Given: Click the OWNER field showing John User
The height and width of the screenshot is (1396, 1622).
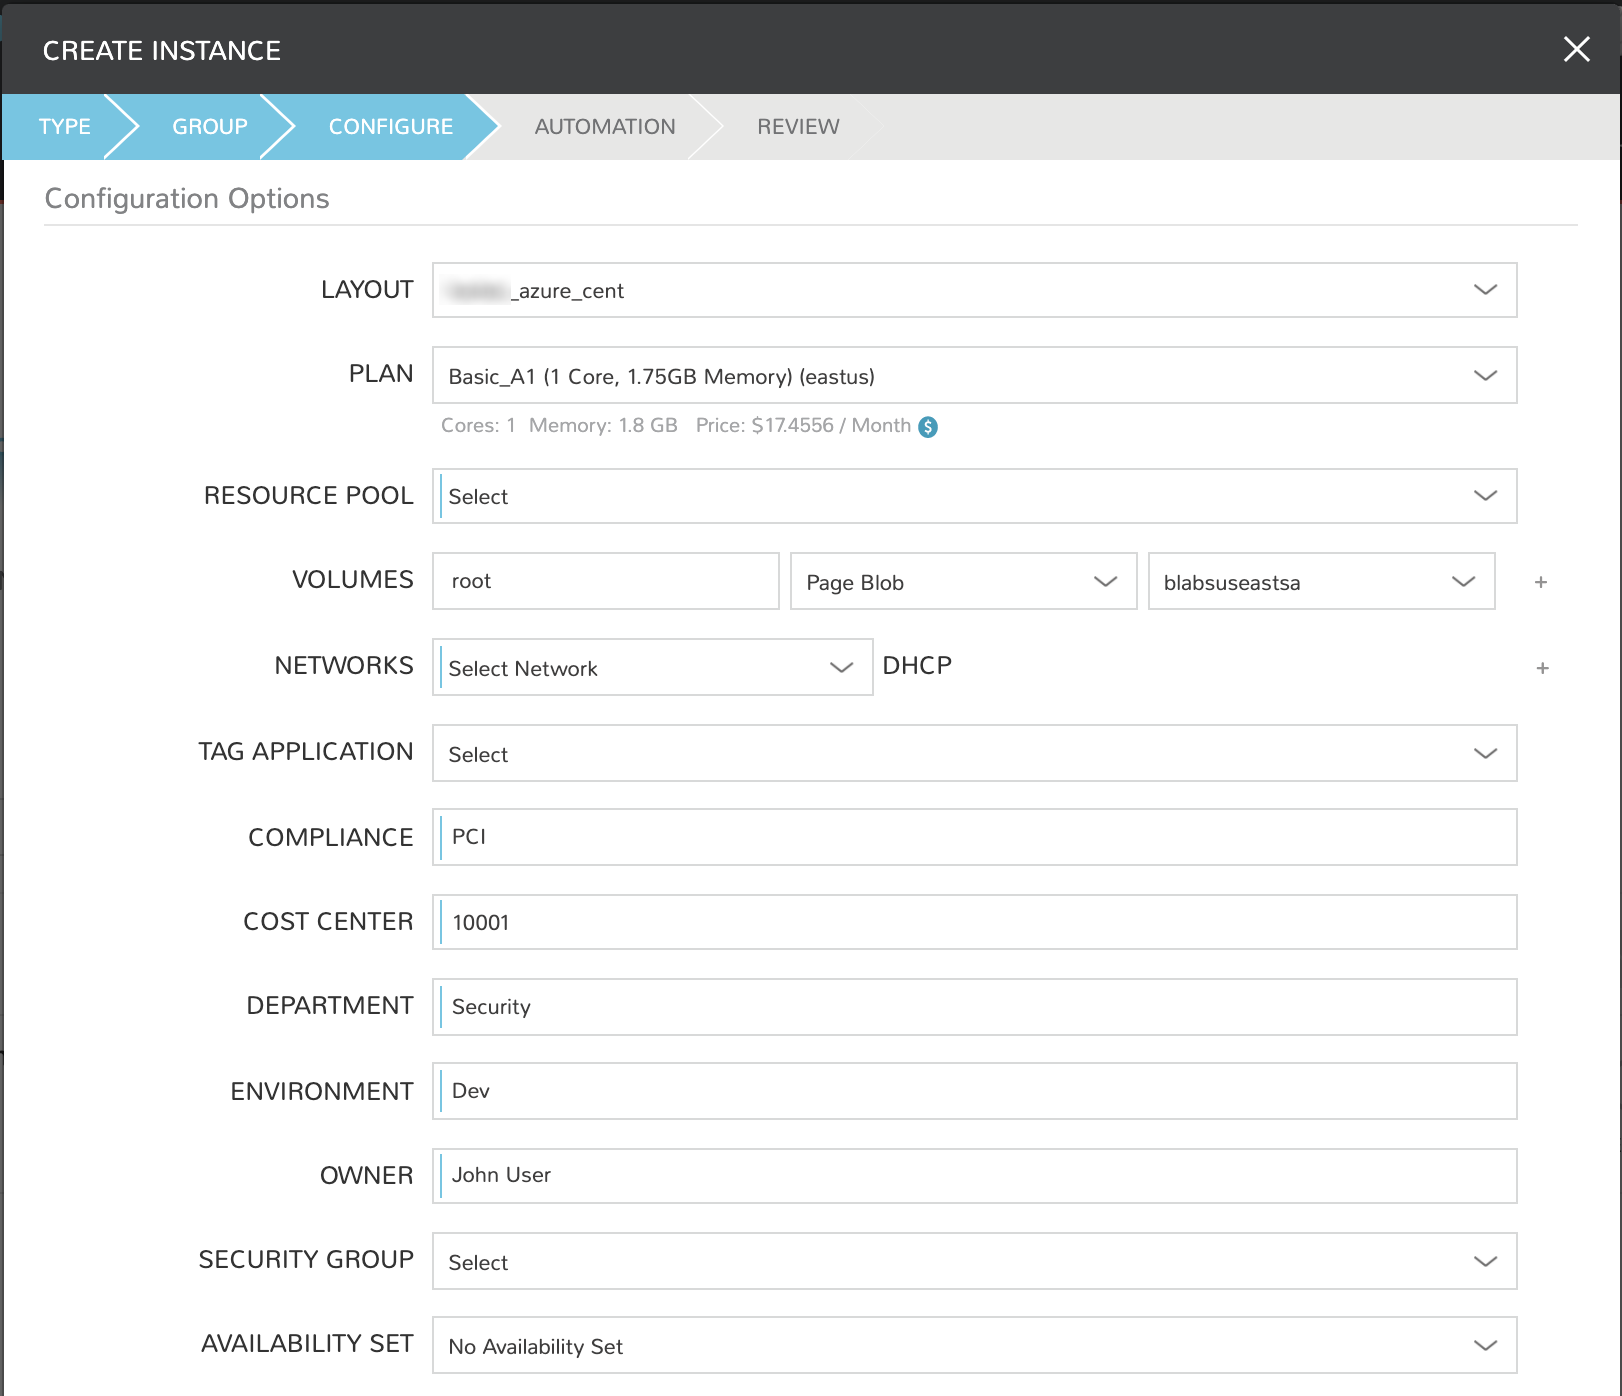Looking at the screenshot, I should click(975, 1176).
